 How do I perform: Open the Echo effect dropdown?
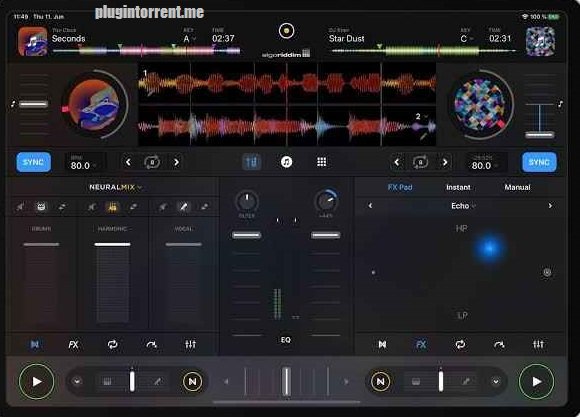coord(463,206)
